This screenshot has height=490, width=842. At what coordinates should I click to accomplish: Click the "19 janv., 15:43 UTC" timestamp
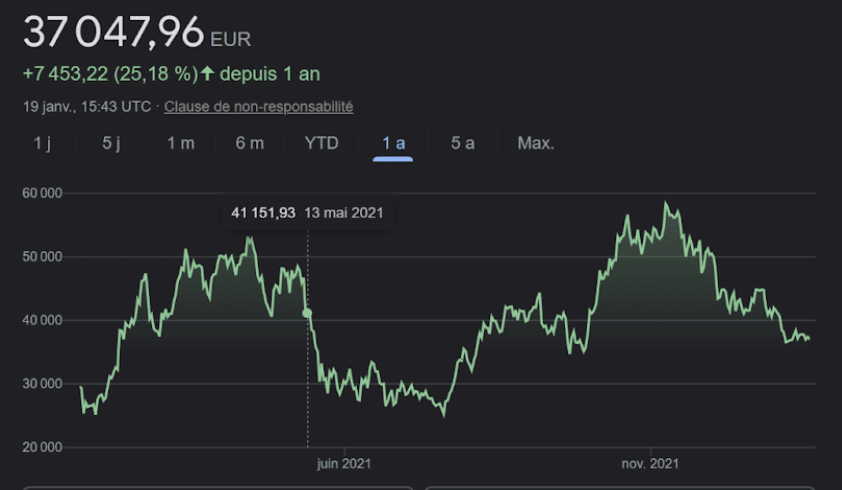pyautogui.click(x=88, y=106)
